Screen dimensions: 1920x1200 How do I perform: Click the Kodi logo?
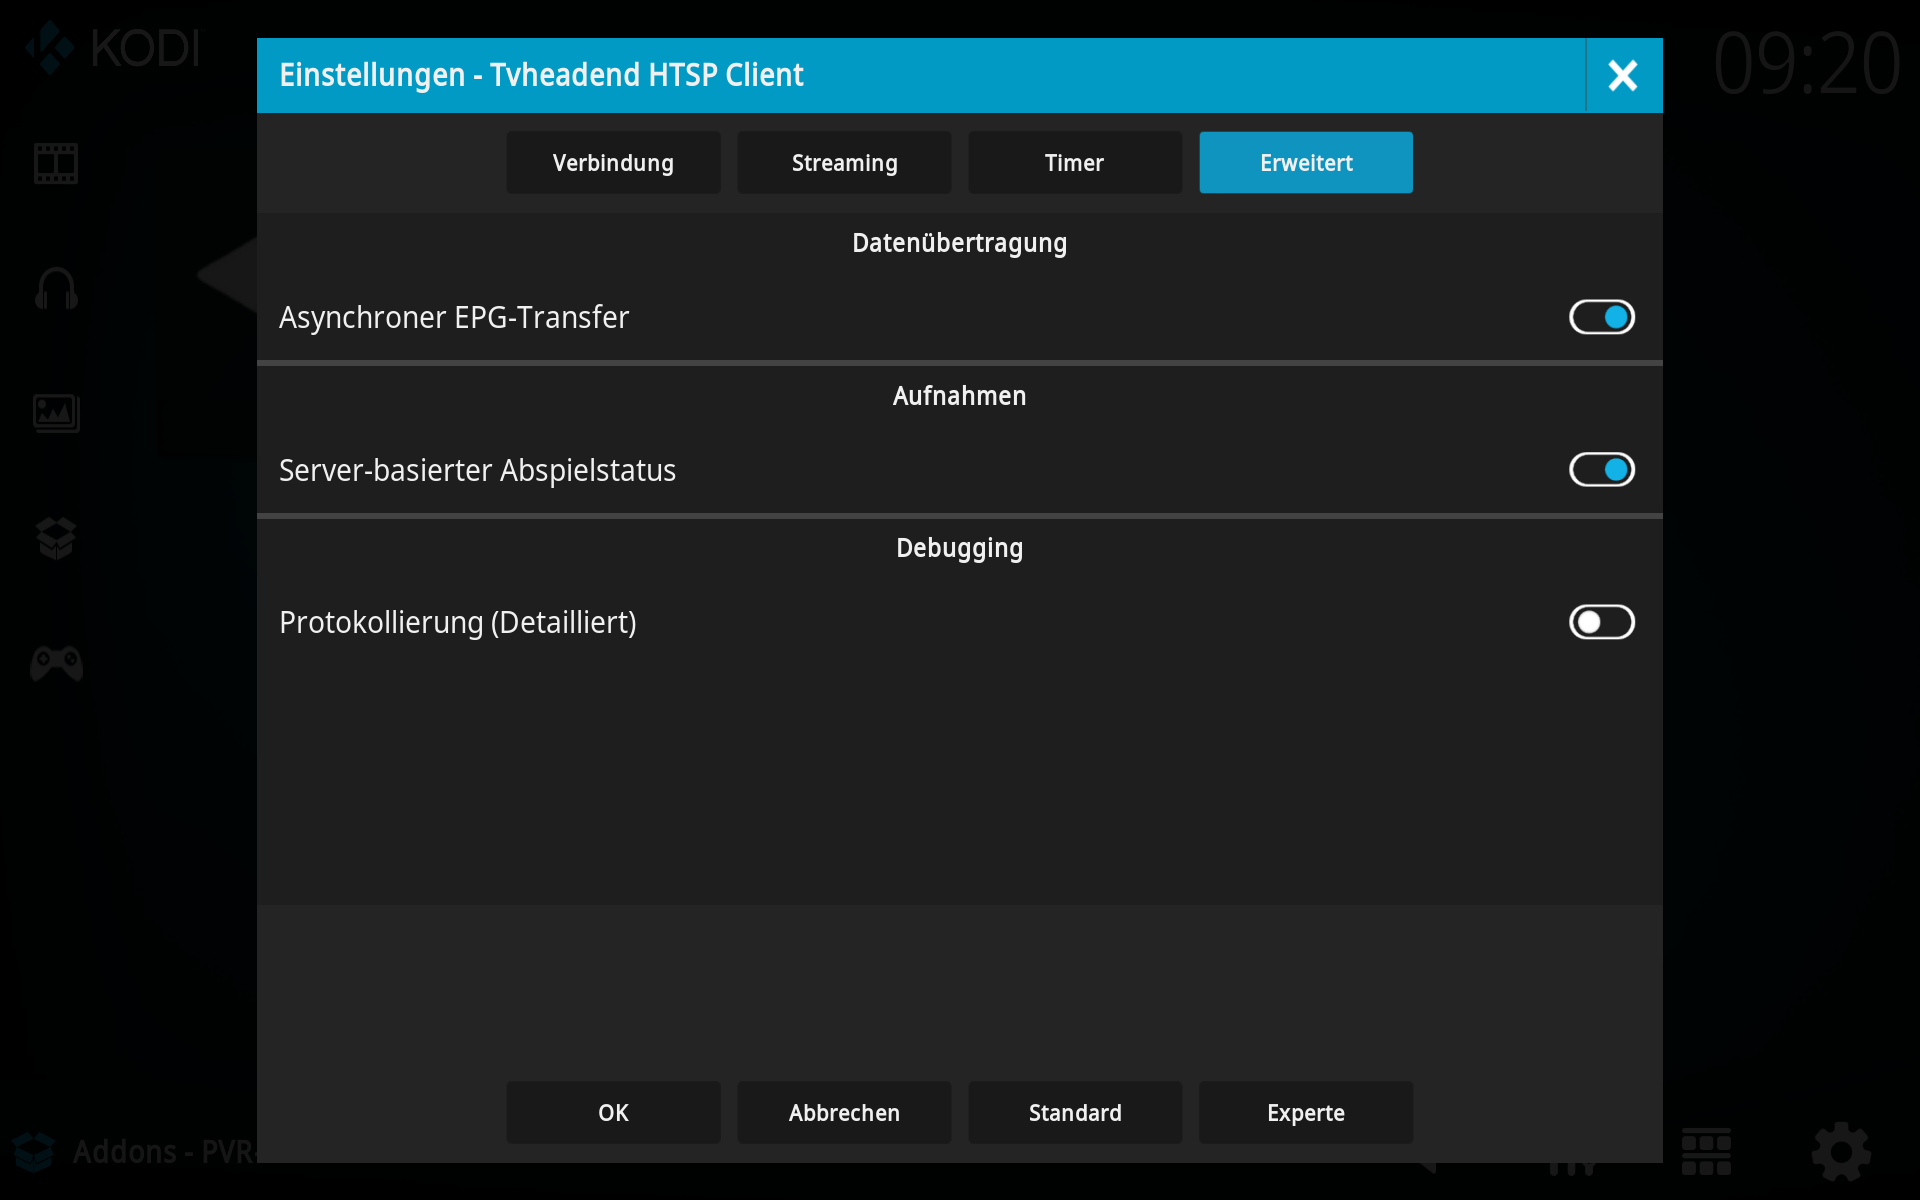[x=113, y=48]
